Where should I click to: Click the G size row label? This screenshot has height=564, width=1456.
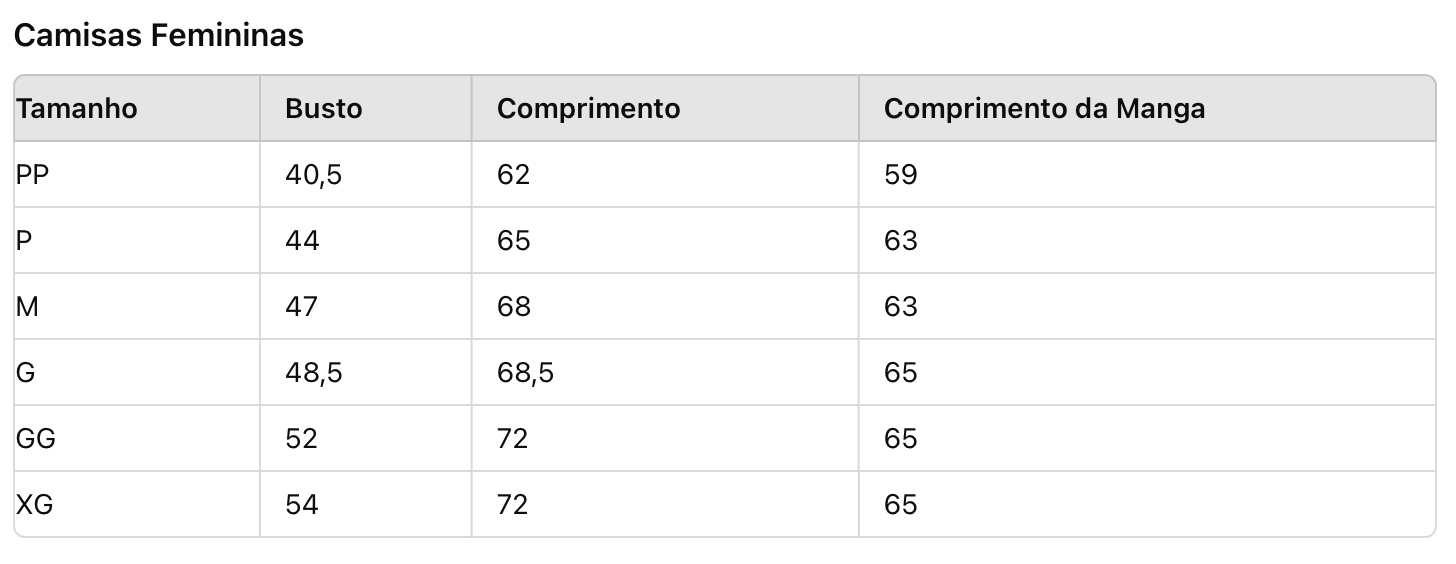[x=26, y=373]
